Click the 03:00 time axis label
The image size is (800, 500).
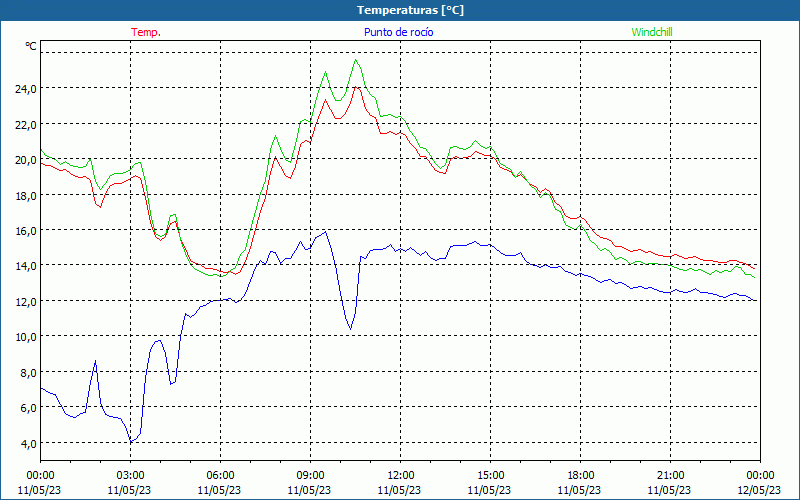[131, 476]
